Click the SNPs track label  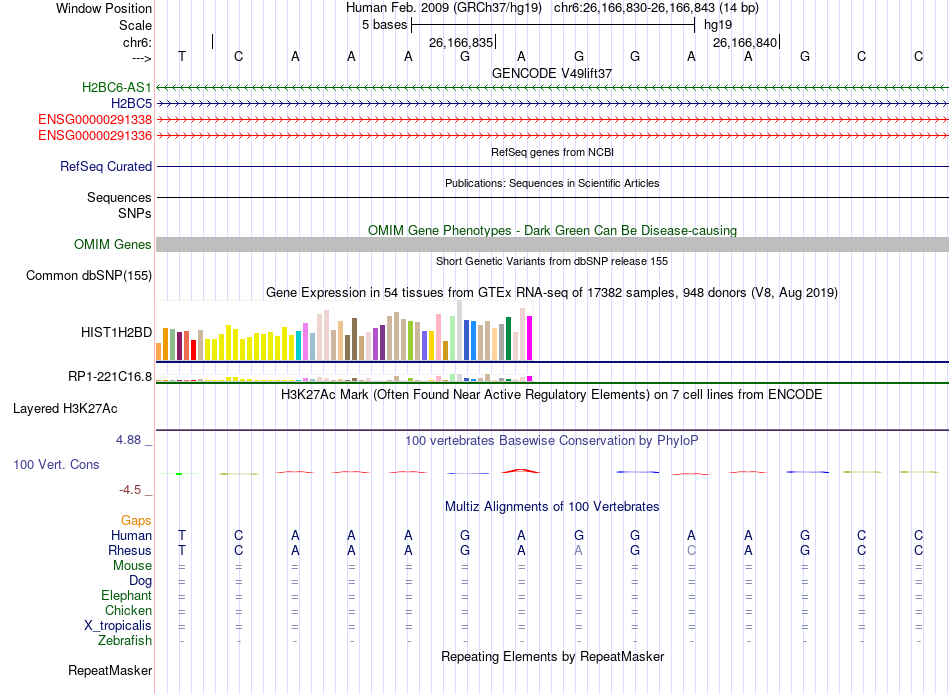pos(135,213)
